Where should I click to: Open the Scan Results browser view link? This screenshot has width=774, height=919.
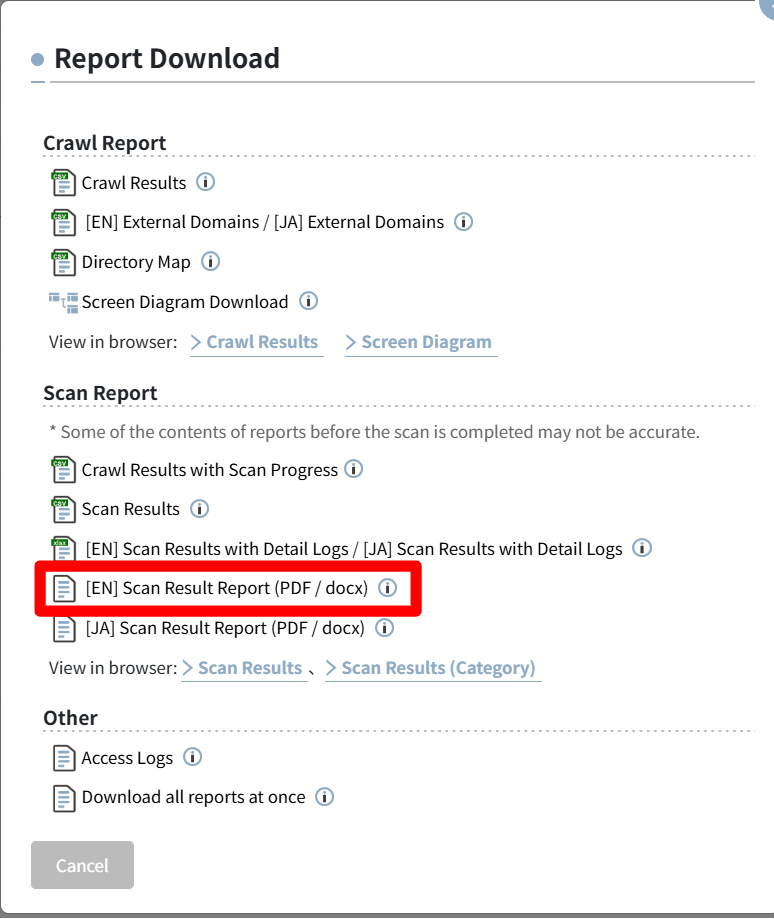click(244, 668)
